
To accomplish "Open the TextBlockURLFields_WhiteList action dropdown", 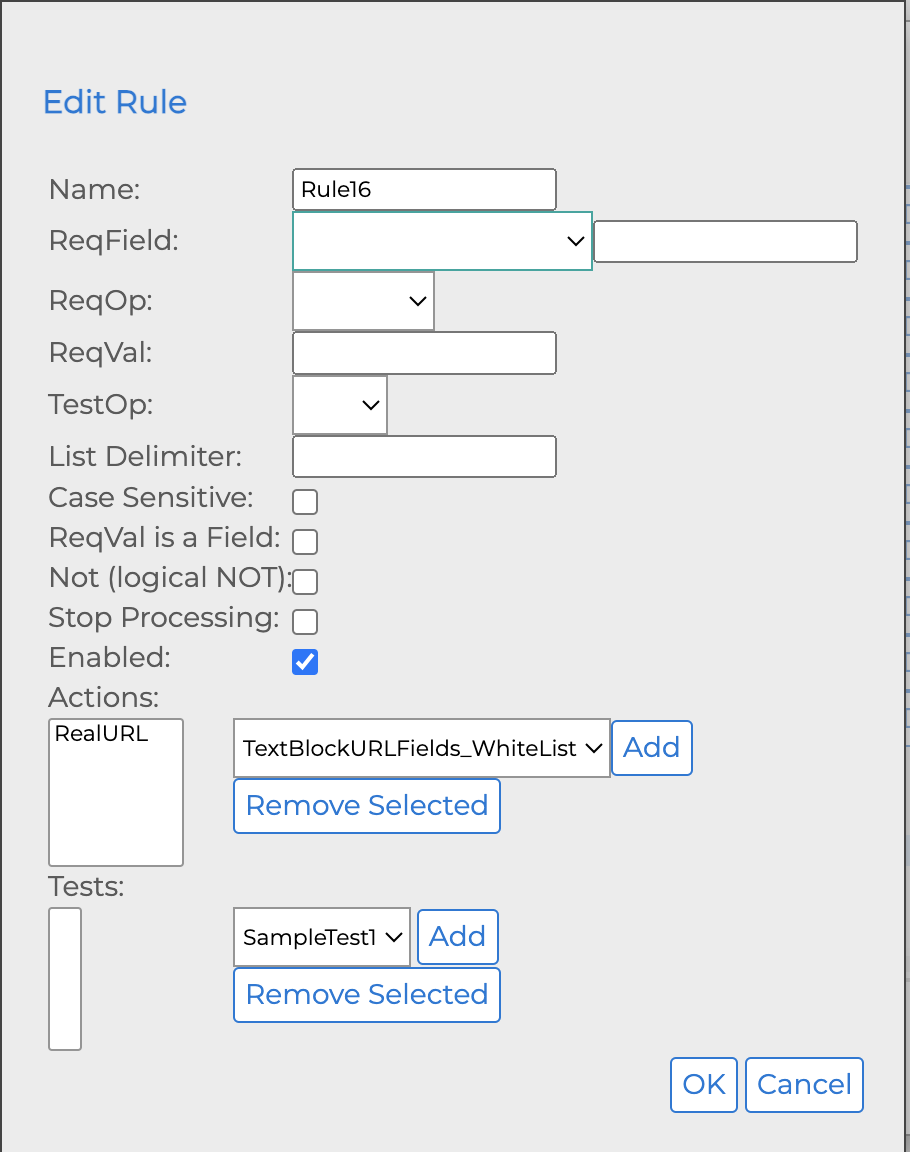I will pyautogui.click(x=421, y=748).
